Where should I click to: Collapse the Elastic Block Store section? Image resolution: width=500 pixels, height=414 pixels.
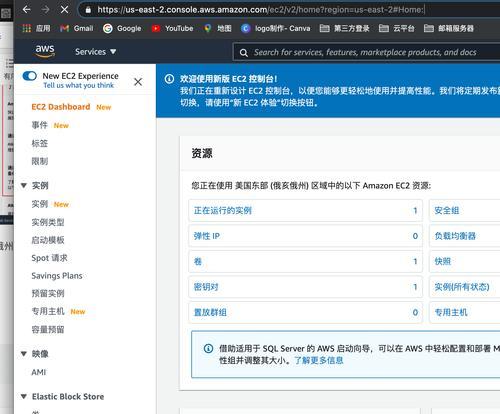click(24, 396)
